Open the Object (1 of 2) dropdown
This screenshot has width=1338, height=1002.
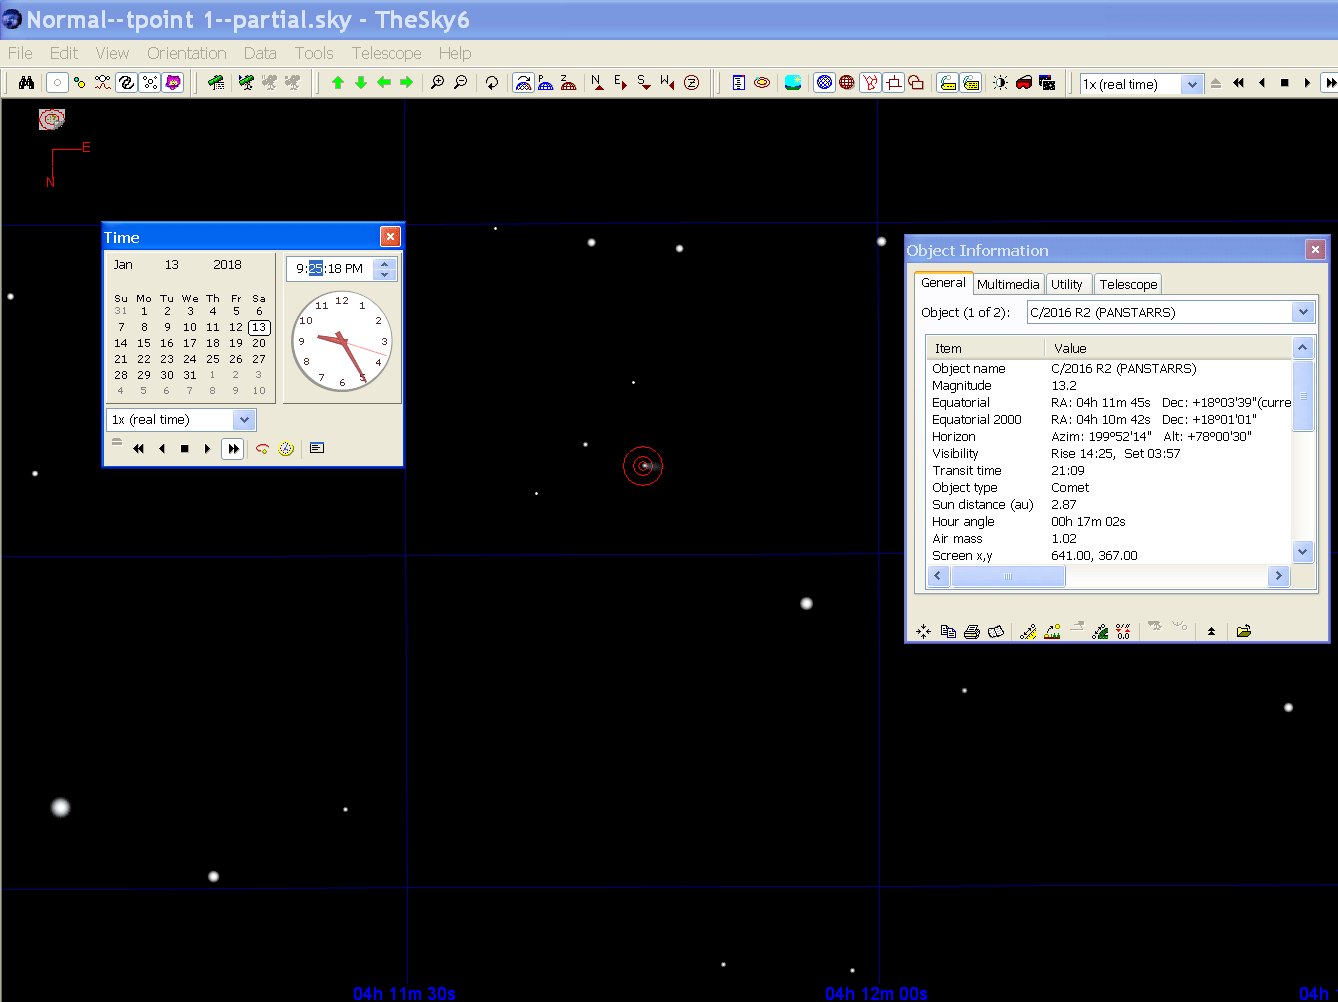1302,312
